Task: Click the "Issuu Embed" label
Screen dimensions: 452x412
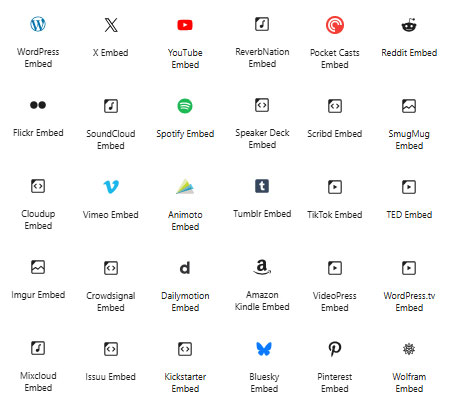Action: [111, 377]
